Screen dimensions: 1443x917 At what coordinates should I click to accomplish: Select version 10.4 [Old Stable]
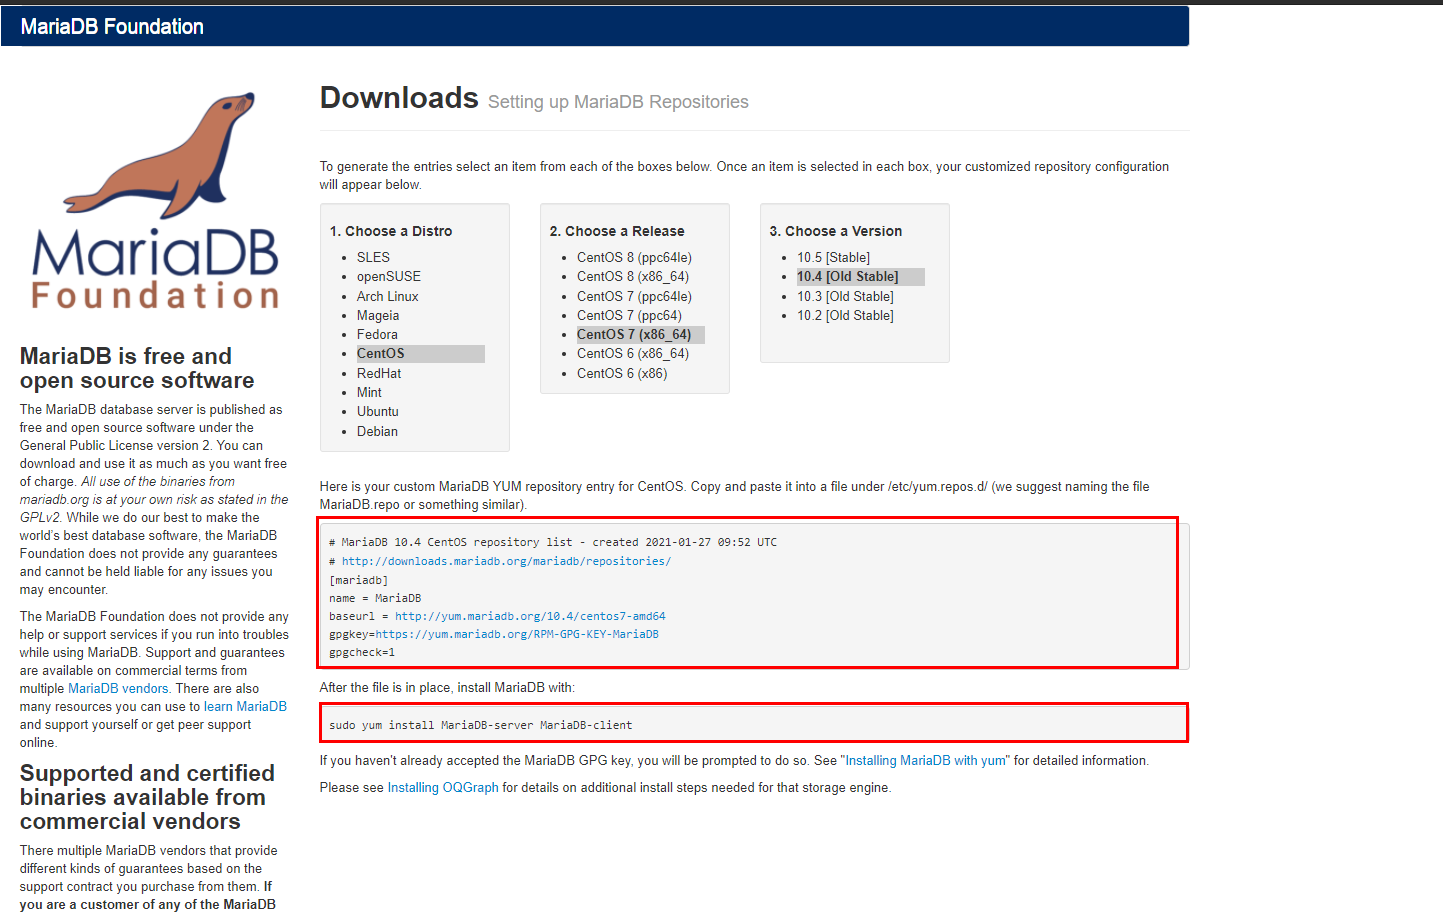point(860,276)
